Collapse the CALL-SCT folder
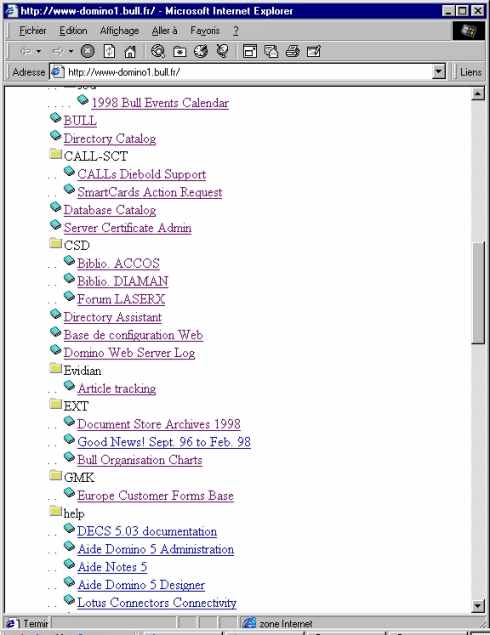 [x=55, y=154]
